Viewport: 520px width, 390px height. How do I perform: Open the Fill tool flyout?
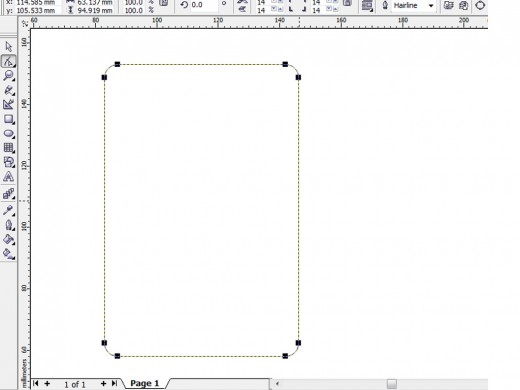coord(9,239)
